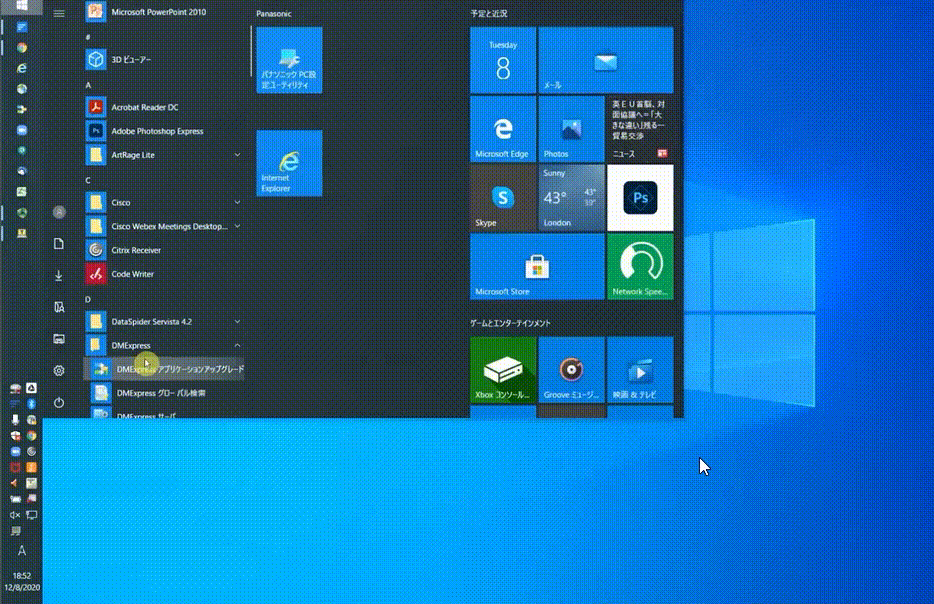Click the Google Drive tray icon
Viewport: 934px width, 604px height.
(x=31, y=388)
